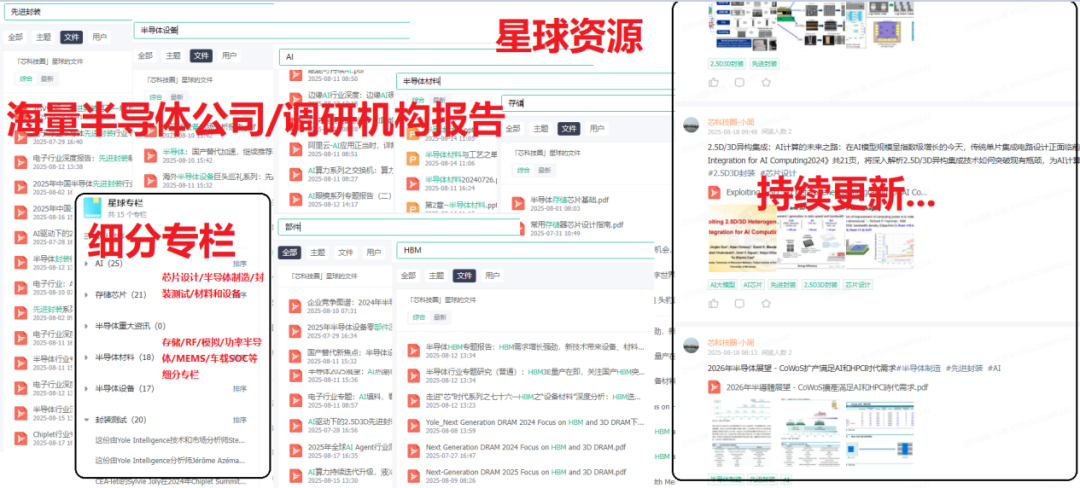Star the first feed post tagged 2.5D3D封装

coord(766,82)
